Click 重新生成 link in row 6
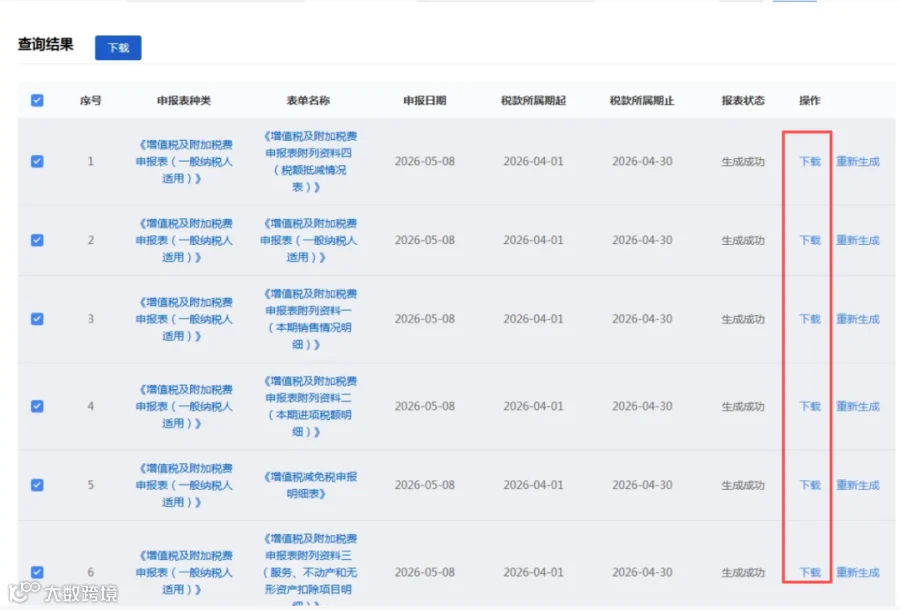 [x=858, y=572]
